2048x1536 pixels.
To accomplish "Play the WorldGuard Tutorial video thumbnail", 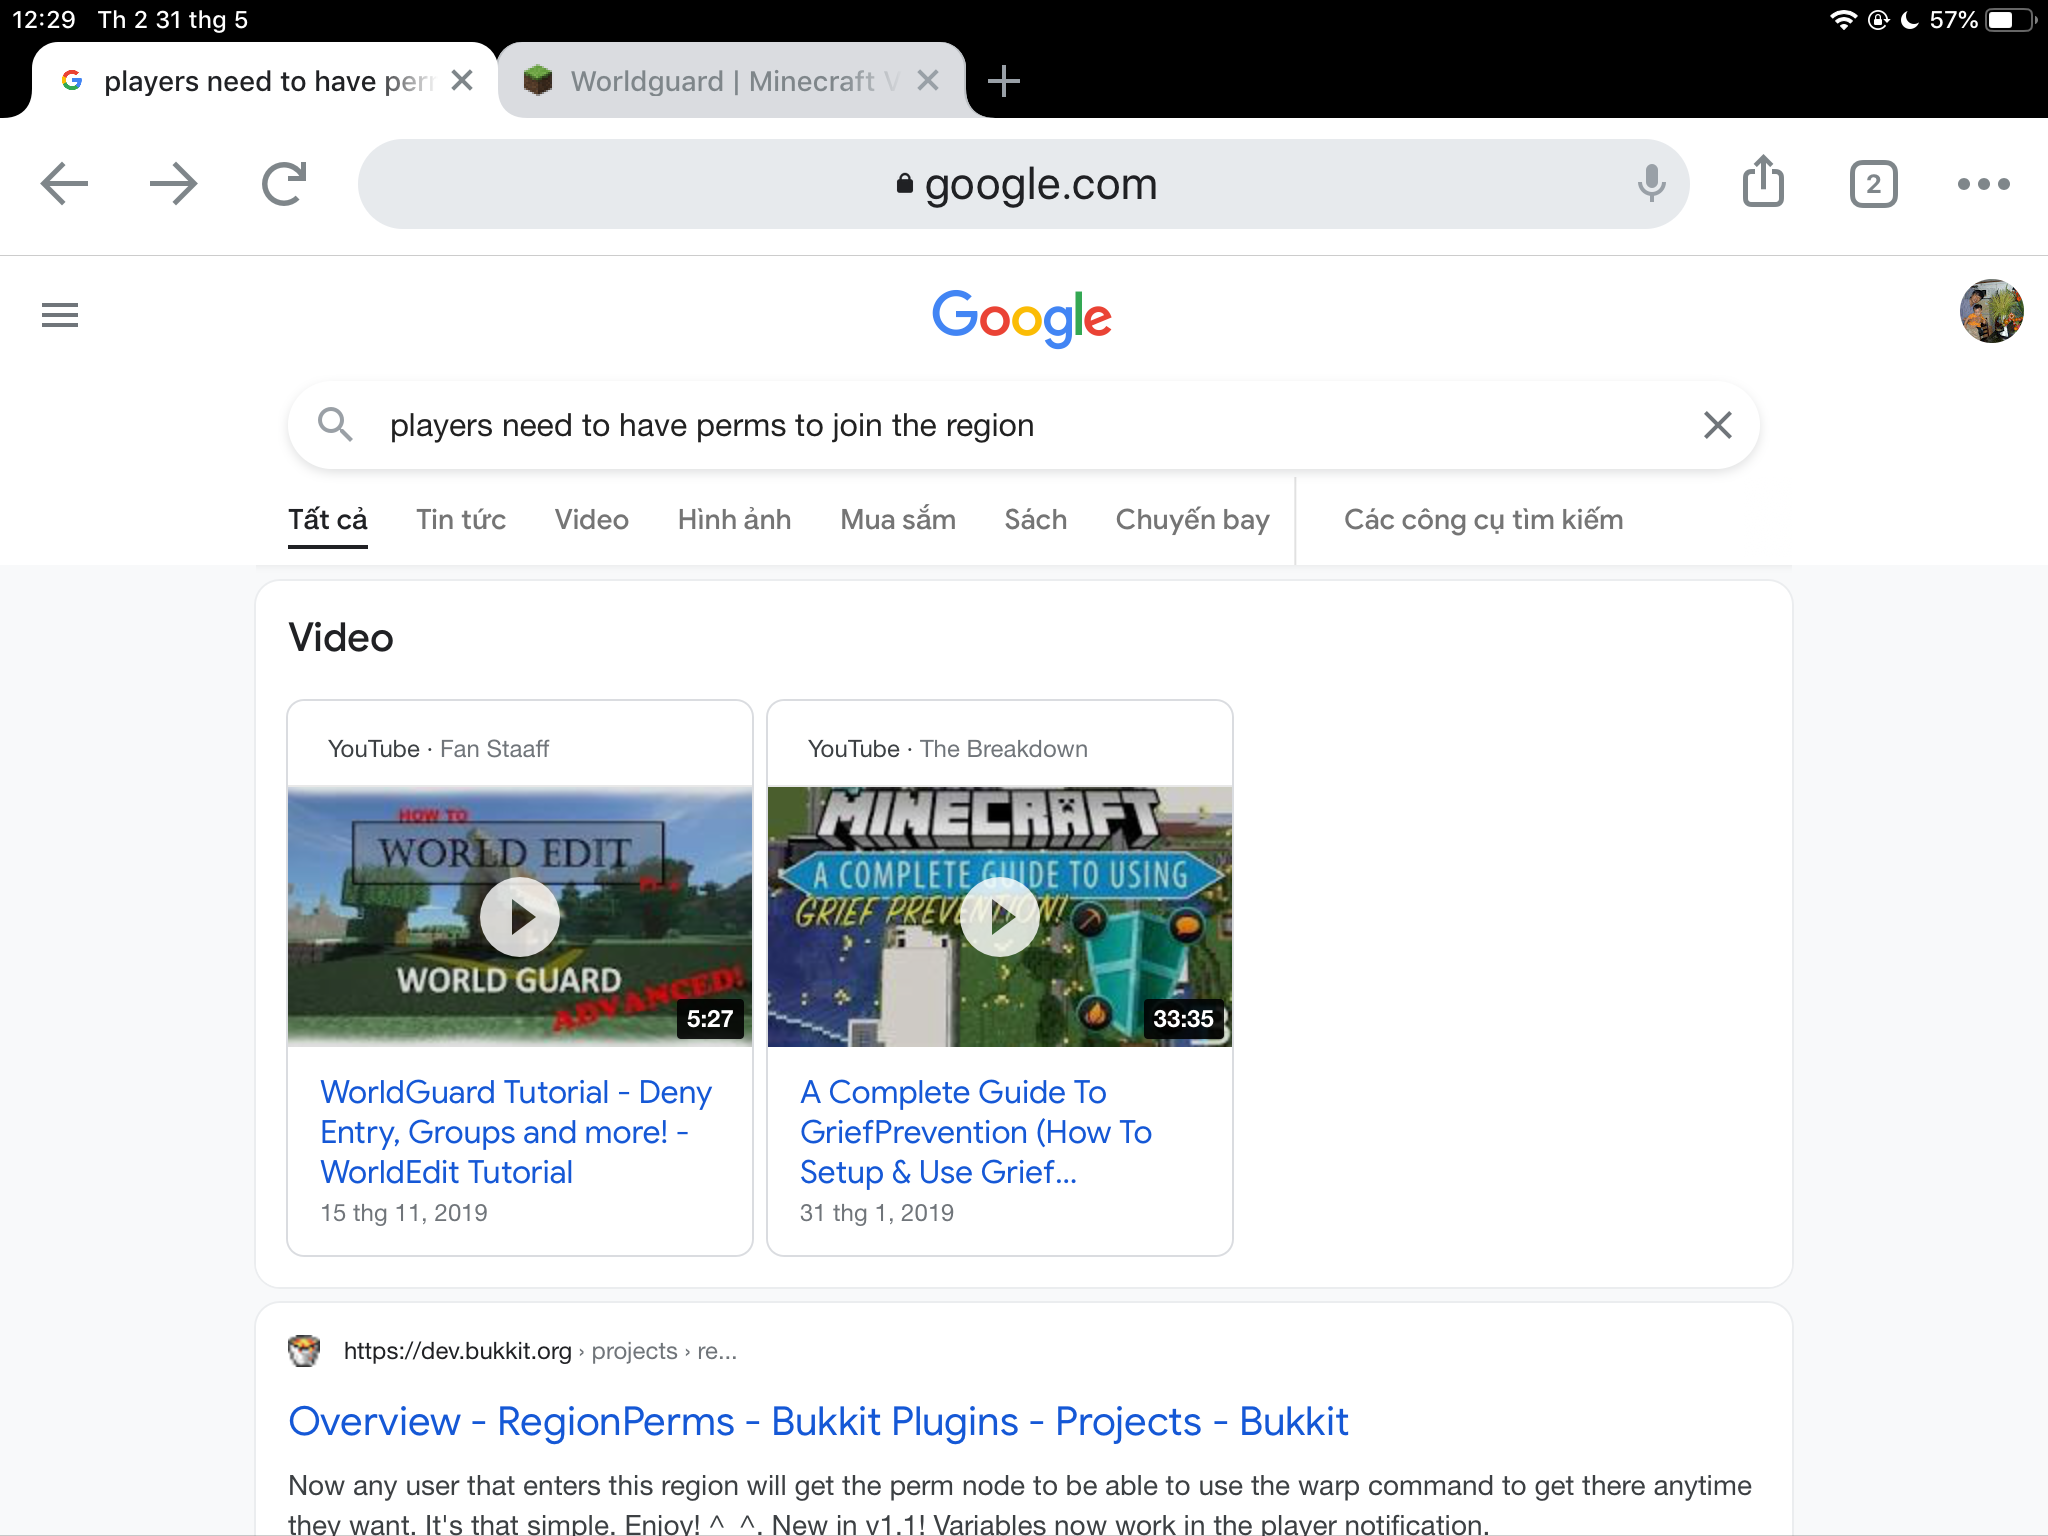I will coord(520,917).
